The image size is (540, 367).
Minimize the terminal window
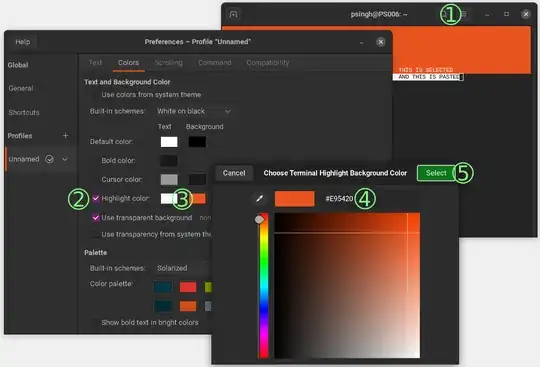pos(487,14)
